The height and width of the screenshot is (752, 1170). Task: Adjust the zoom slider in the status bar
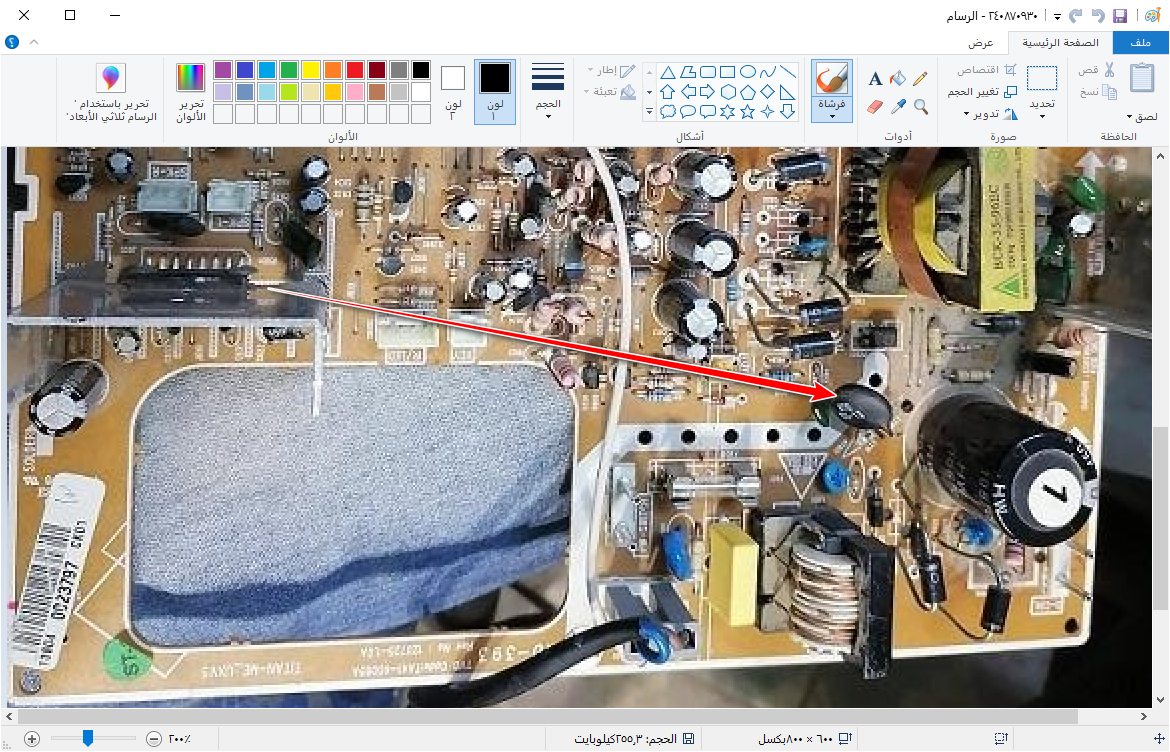pos(87,739)
